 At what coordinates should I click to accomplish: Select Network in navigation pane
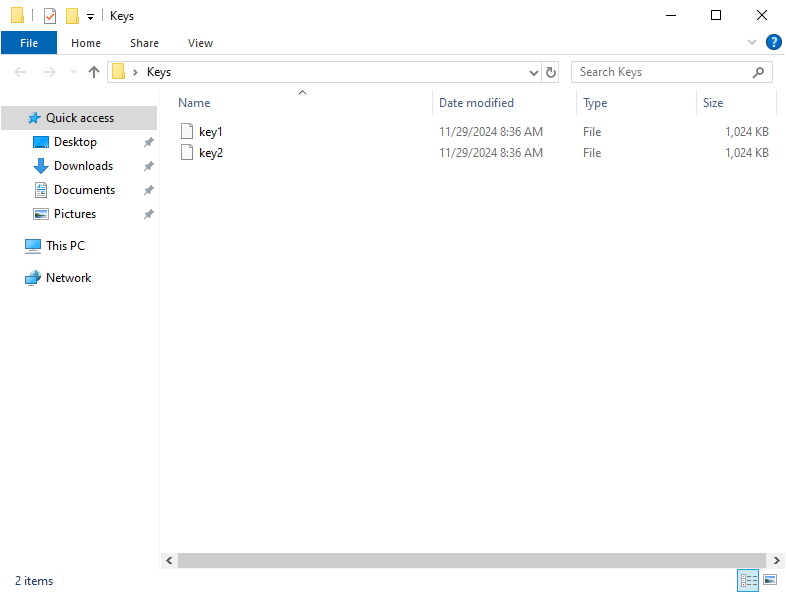pyautogui.click(x=68, y=278)
